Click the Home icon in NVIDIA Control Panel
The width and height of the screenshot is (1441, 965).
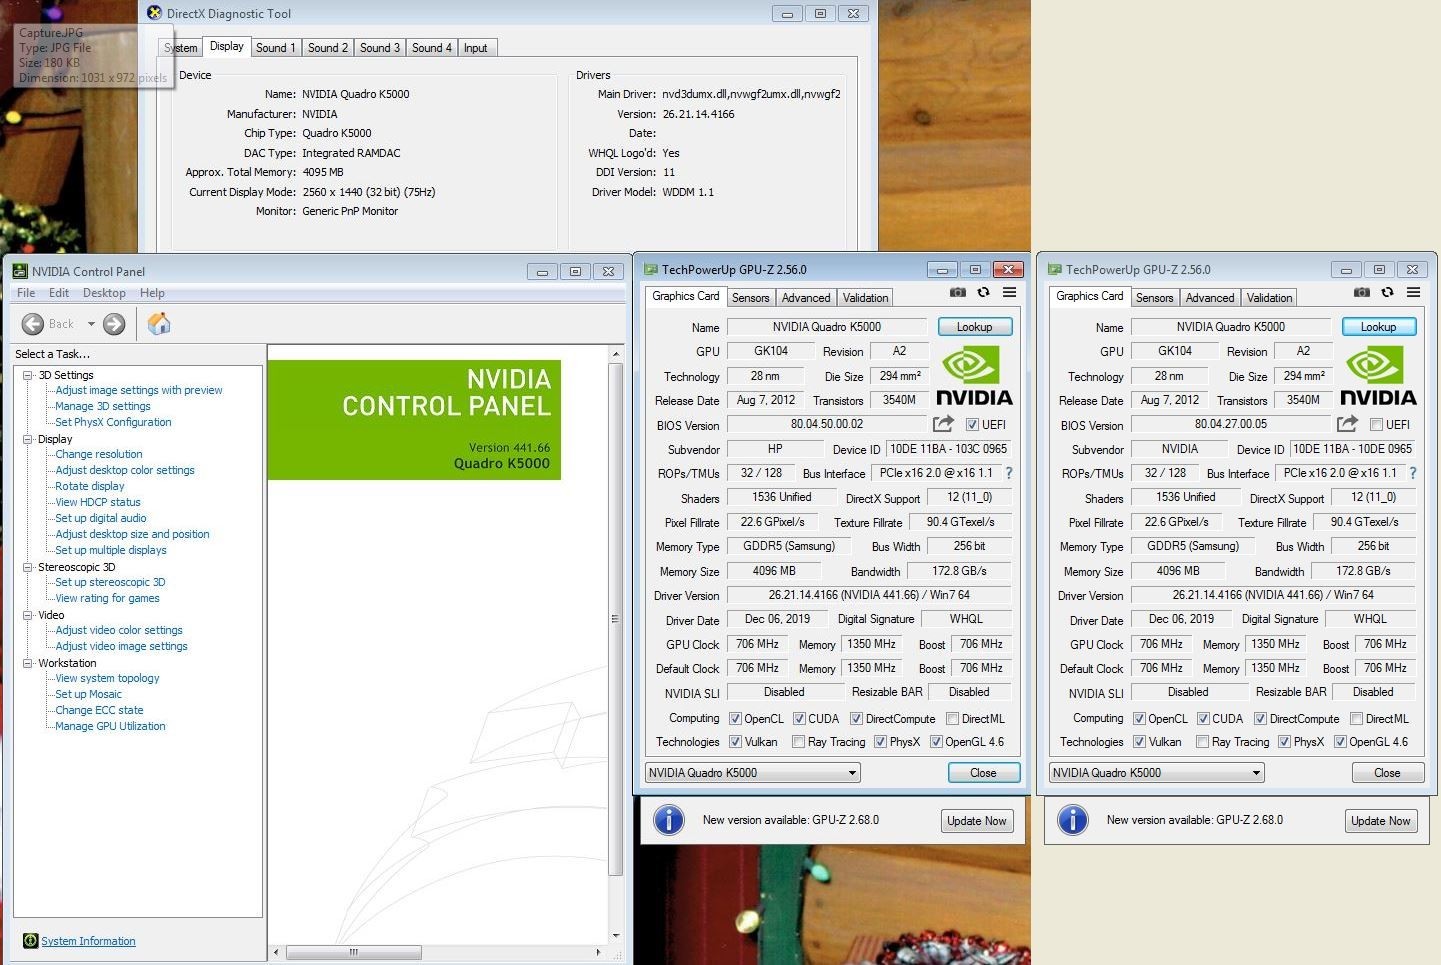point(159,324)
